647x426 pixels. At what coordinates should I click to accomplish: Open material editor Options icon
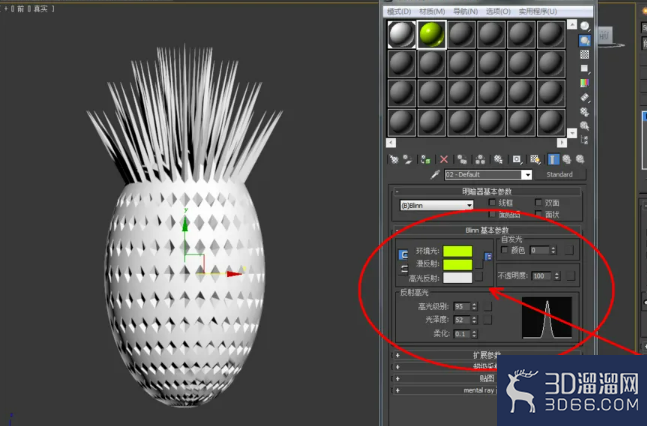coord(585,111)
